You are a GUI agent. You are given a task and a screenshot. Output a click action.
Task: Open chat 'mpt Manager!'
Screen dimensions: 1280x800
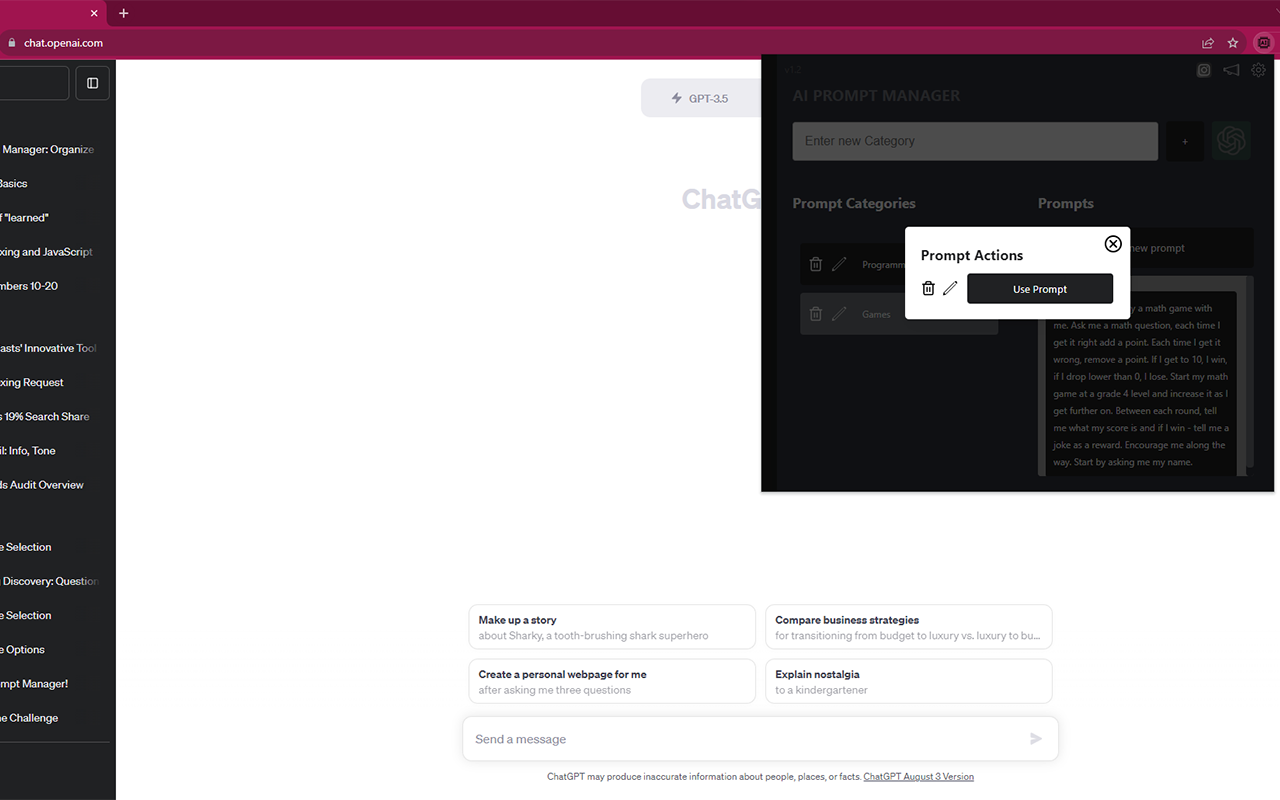pos(34,684)
